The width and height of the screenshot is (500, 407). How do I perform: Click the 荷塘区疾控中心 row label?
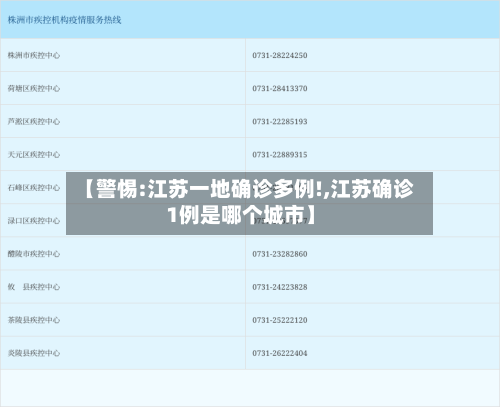[34, 88]
